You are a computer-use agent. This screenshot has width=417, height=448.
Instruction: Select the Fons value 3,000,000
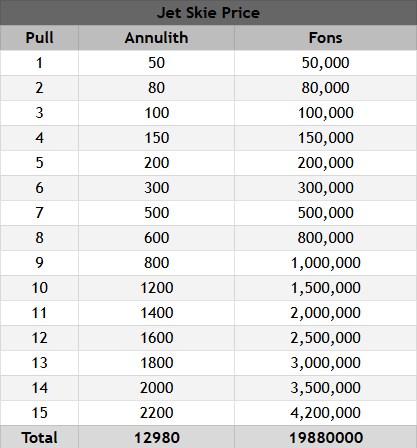click(326, 363)
